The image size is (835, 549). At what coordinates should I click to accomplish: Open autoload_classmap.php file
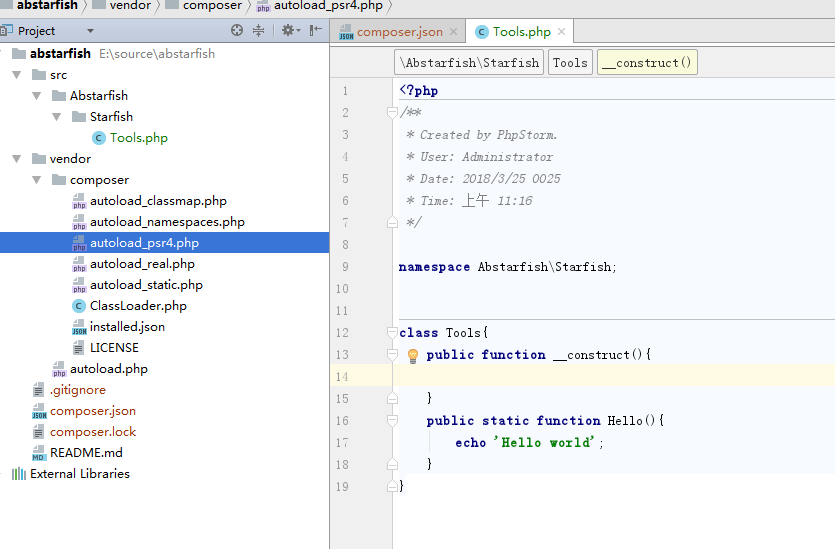[x=158, y=201]
